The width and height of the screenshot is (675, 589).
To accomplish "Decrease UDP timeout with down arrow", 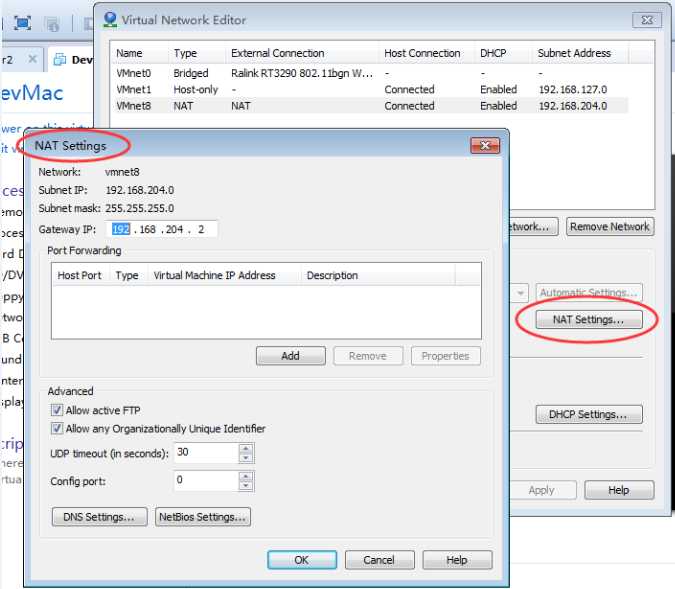I will click(245, 458).
